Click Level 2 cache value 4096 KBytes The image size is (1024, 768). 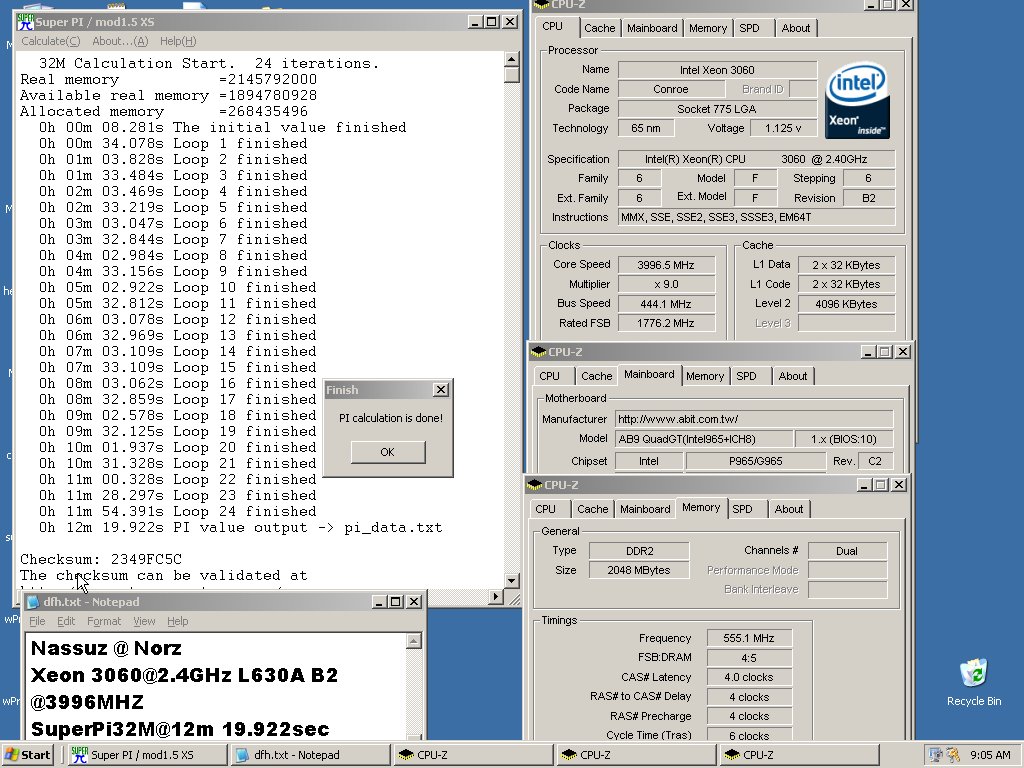point(846,304)
